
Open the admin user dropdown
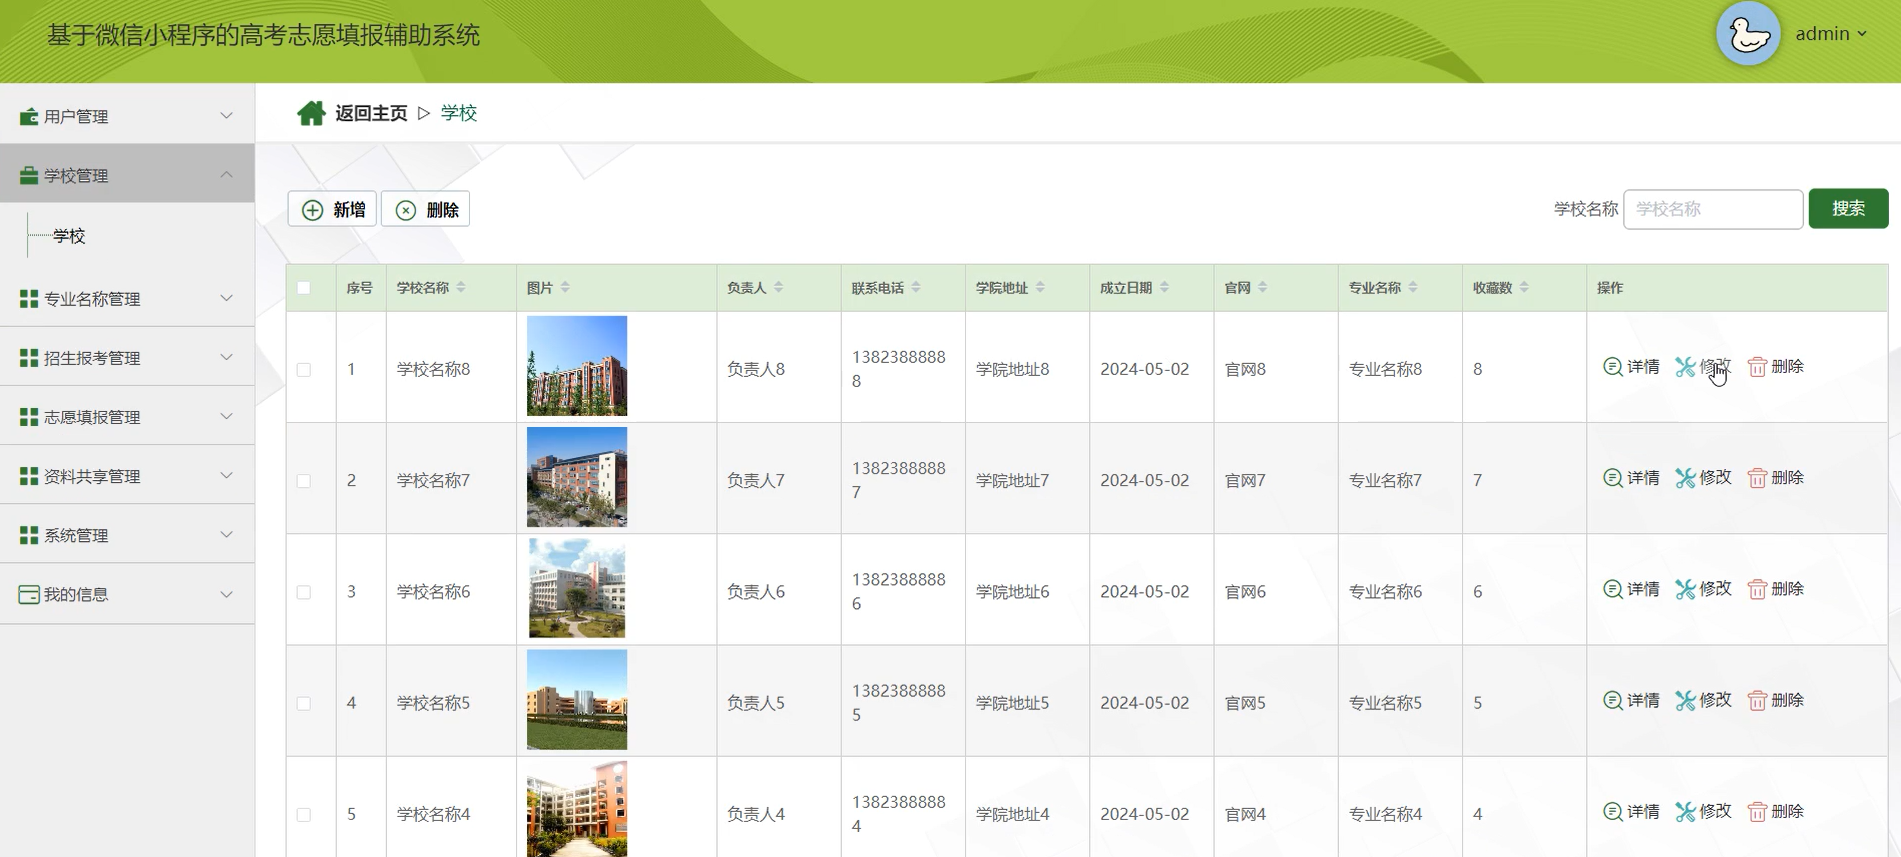tap(1831, 34)
